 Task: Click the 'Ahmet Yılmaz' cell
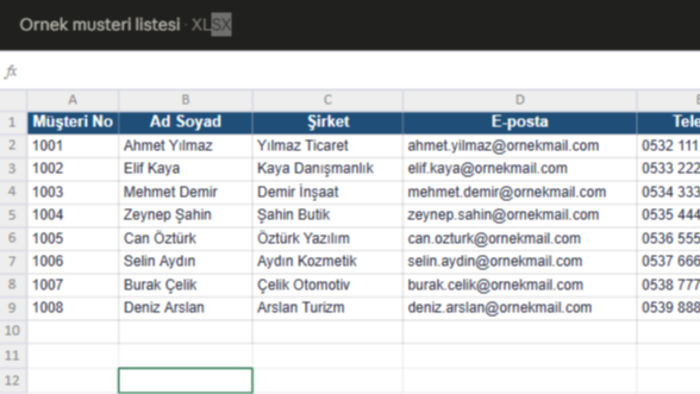click(185, 145)
